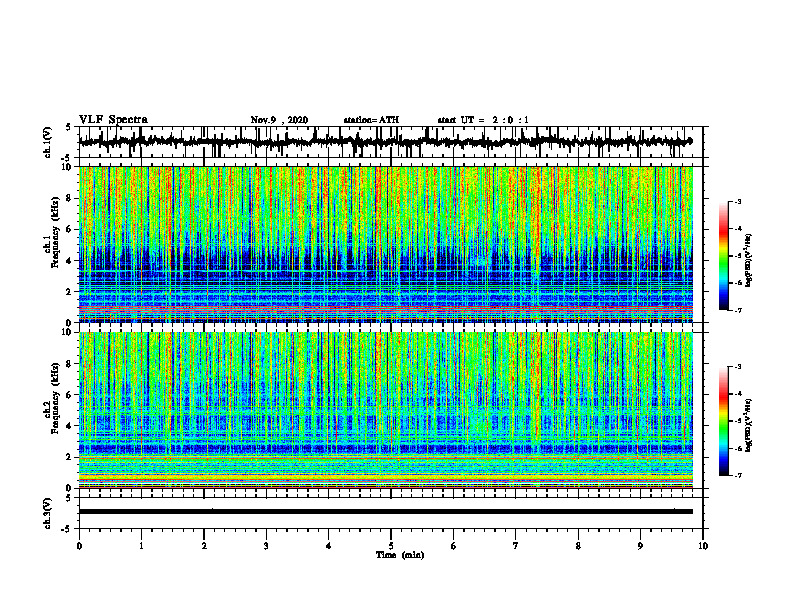
Task: Click time axis tick label "6"
Action: click(453, 546)
